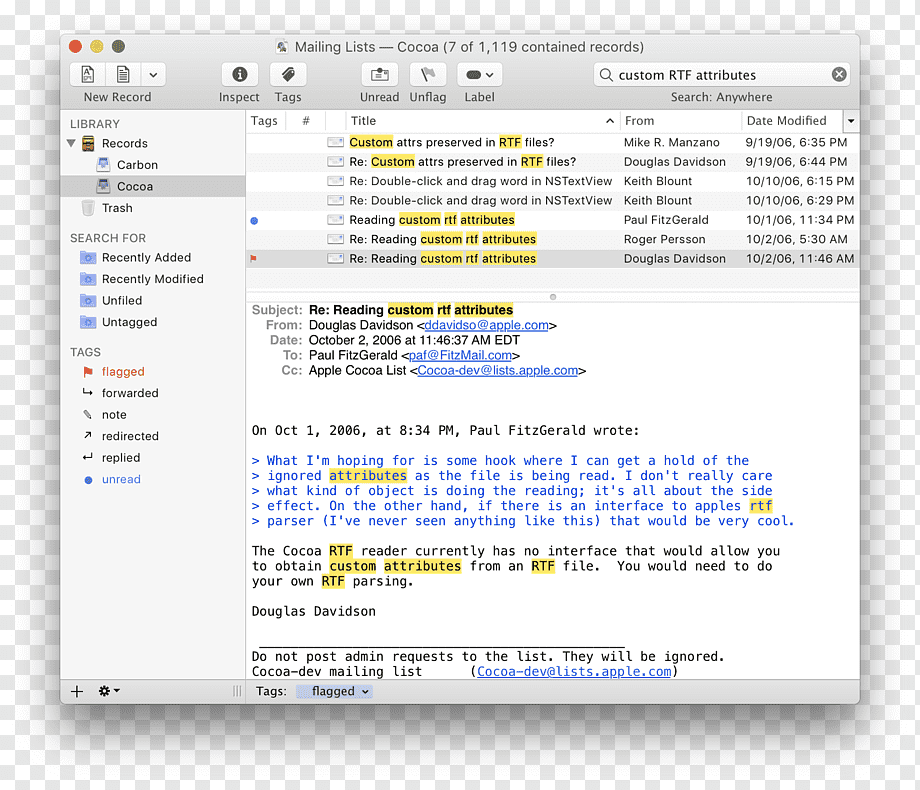Select the Cocoa mailing list
This screenshot has height=790, width=920.
click(153, 186)
